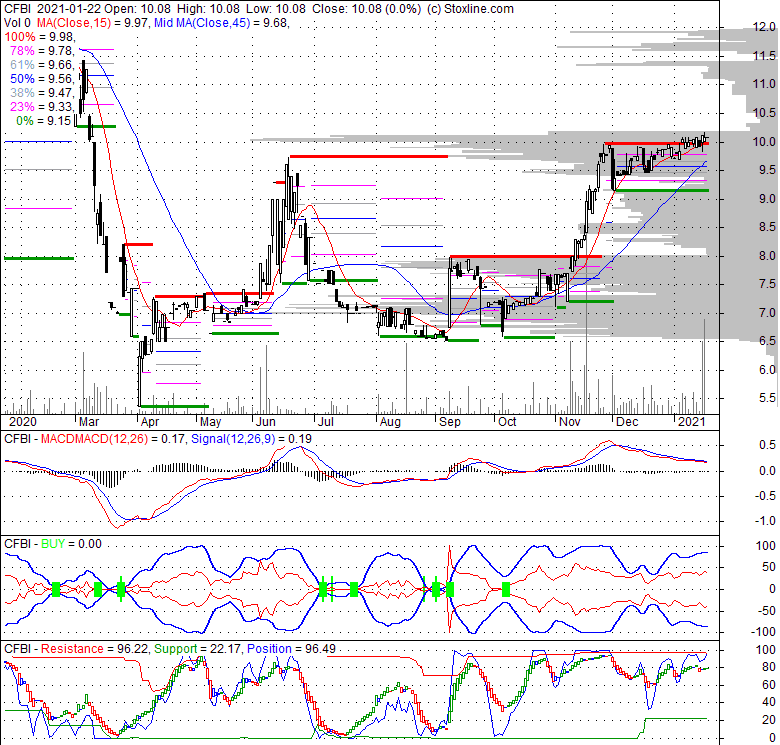Click the Vol 0 label
780x745 pixels.
tap(17, 22)
